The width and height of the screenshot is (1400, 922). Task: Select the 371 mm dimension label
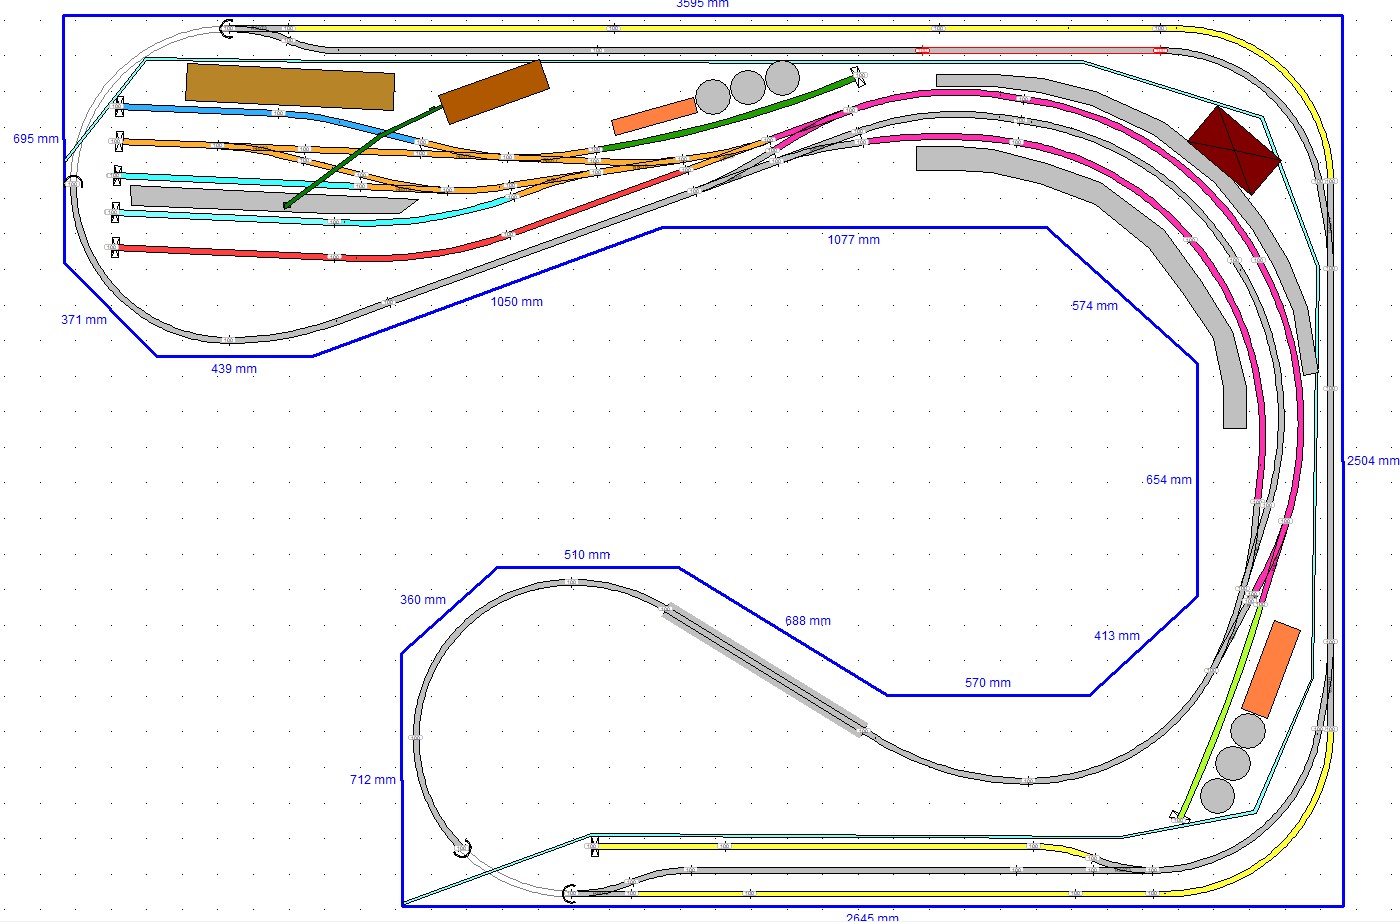point(84,320)
